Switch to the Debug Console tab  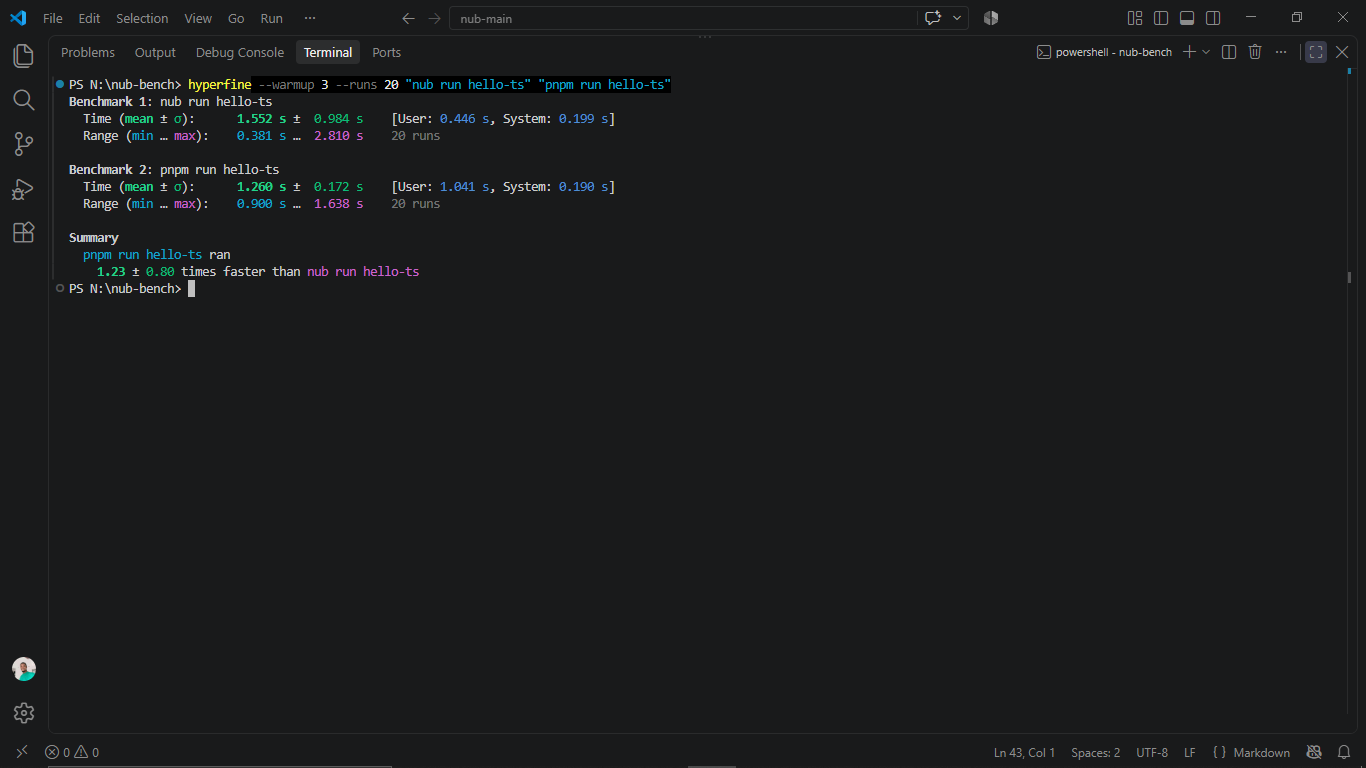[240, 52]
